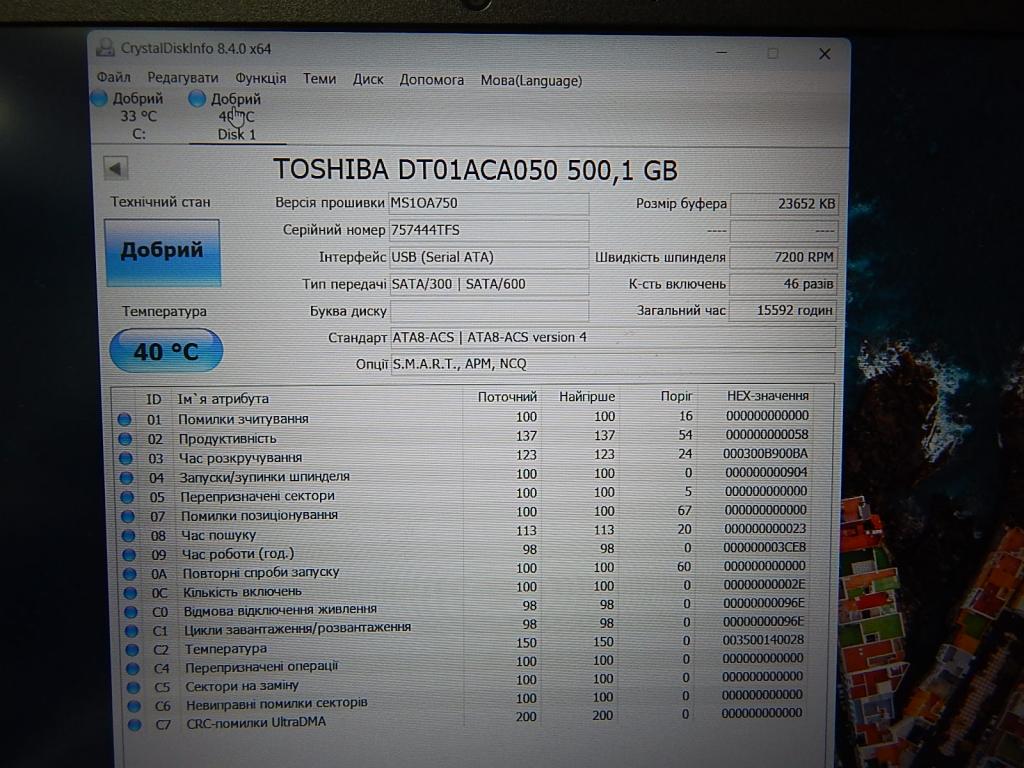The height and width of the screenshot is (768, 1024).
Task: Click the Поточний column header
Action: tap(507, 397)
